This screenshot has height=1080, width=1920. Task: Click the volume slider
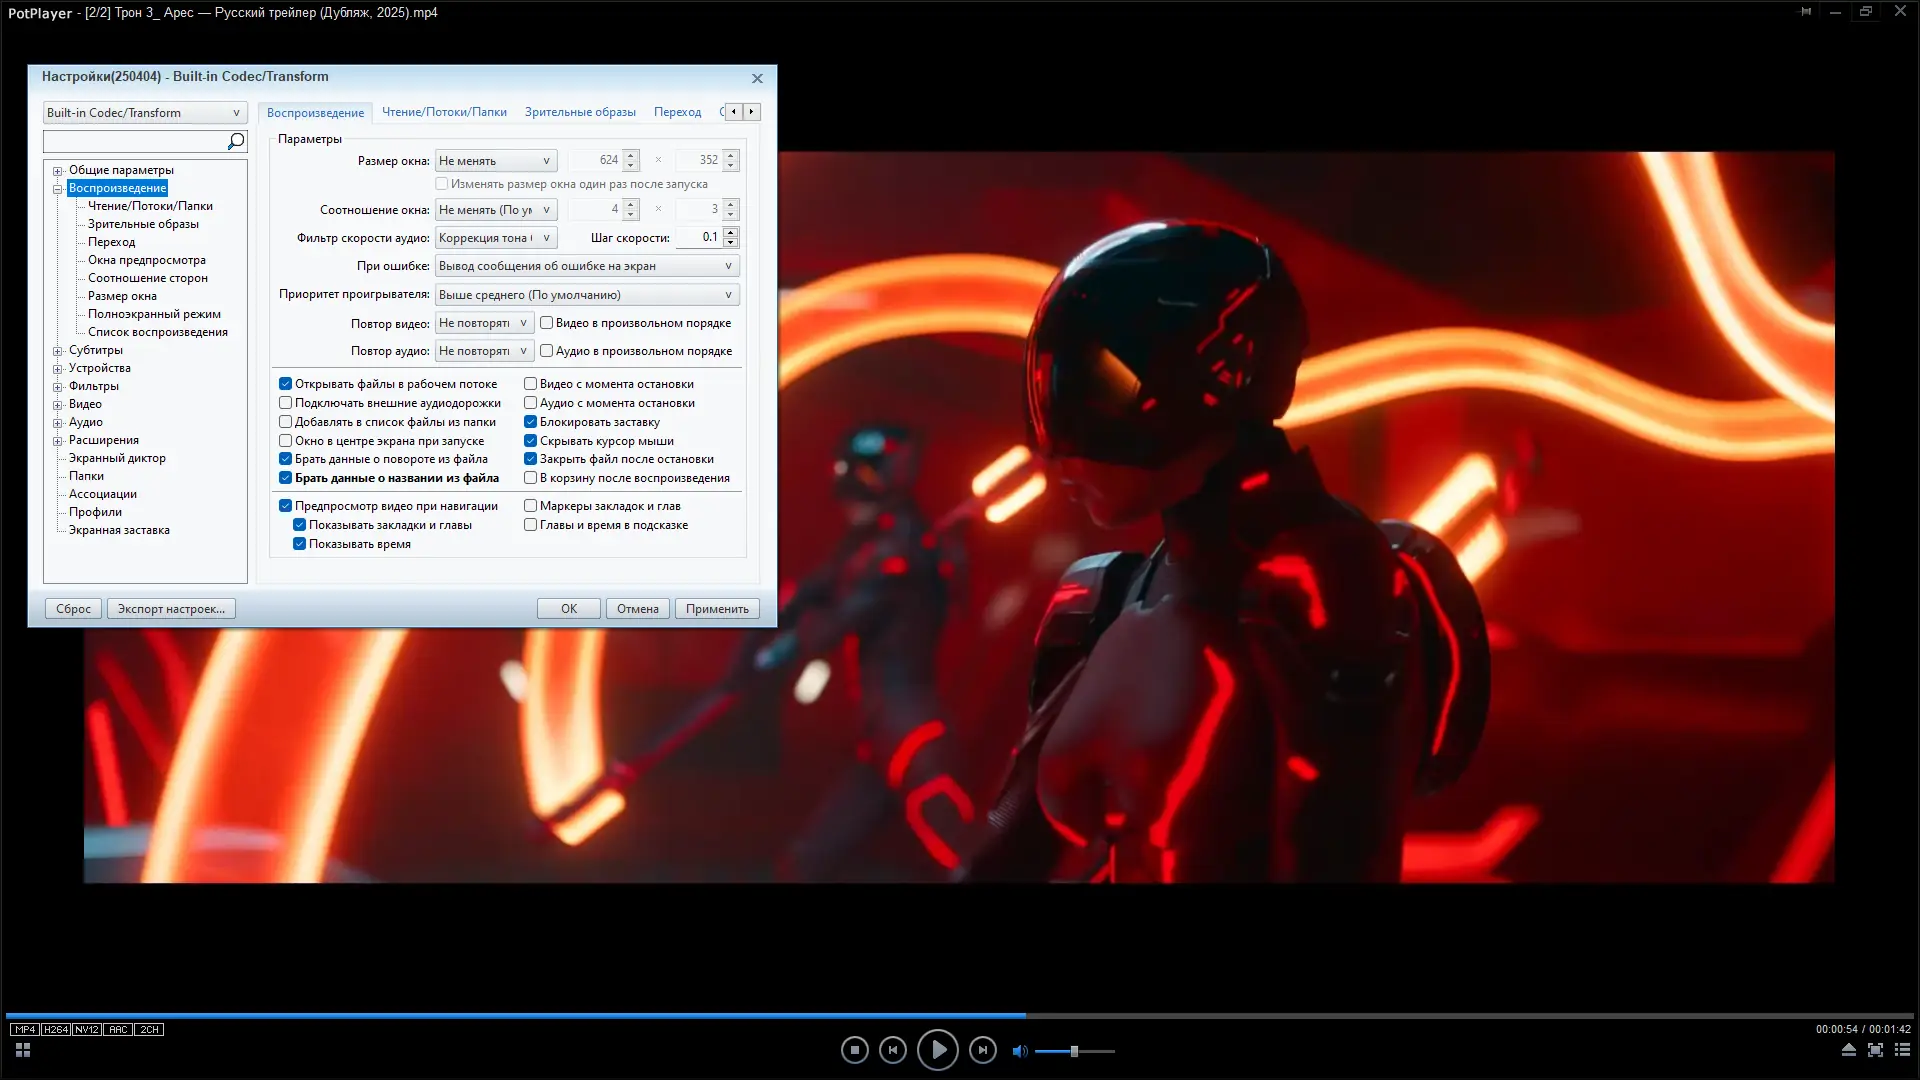1074,1051
